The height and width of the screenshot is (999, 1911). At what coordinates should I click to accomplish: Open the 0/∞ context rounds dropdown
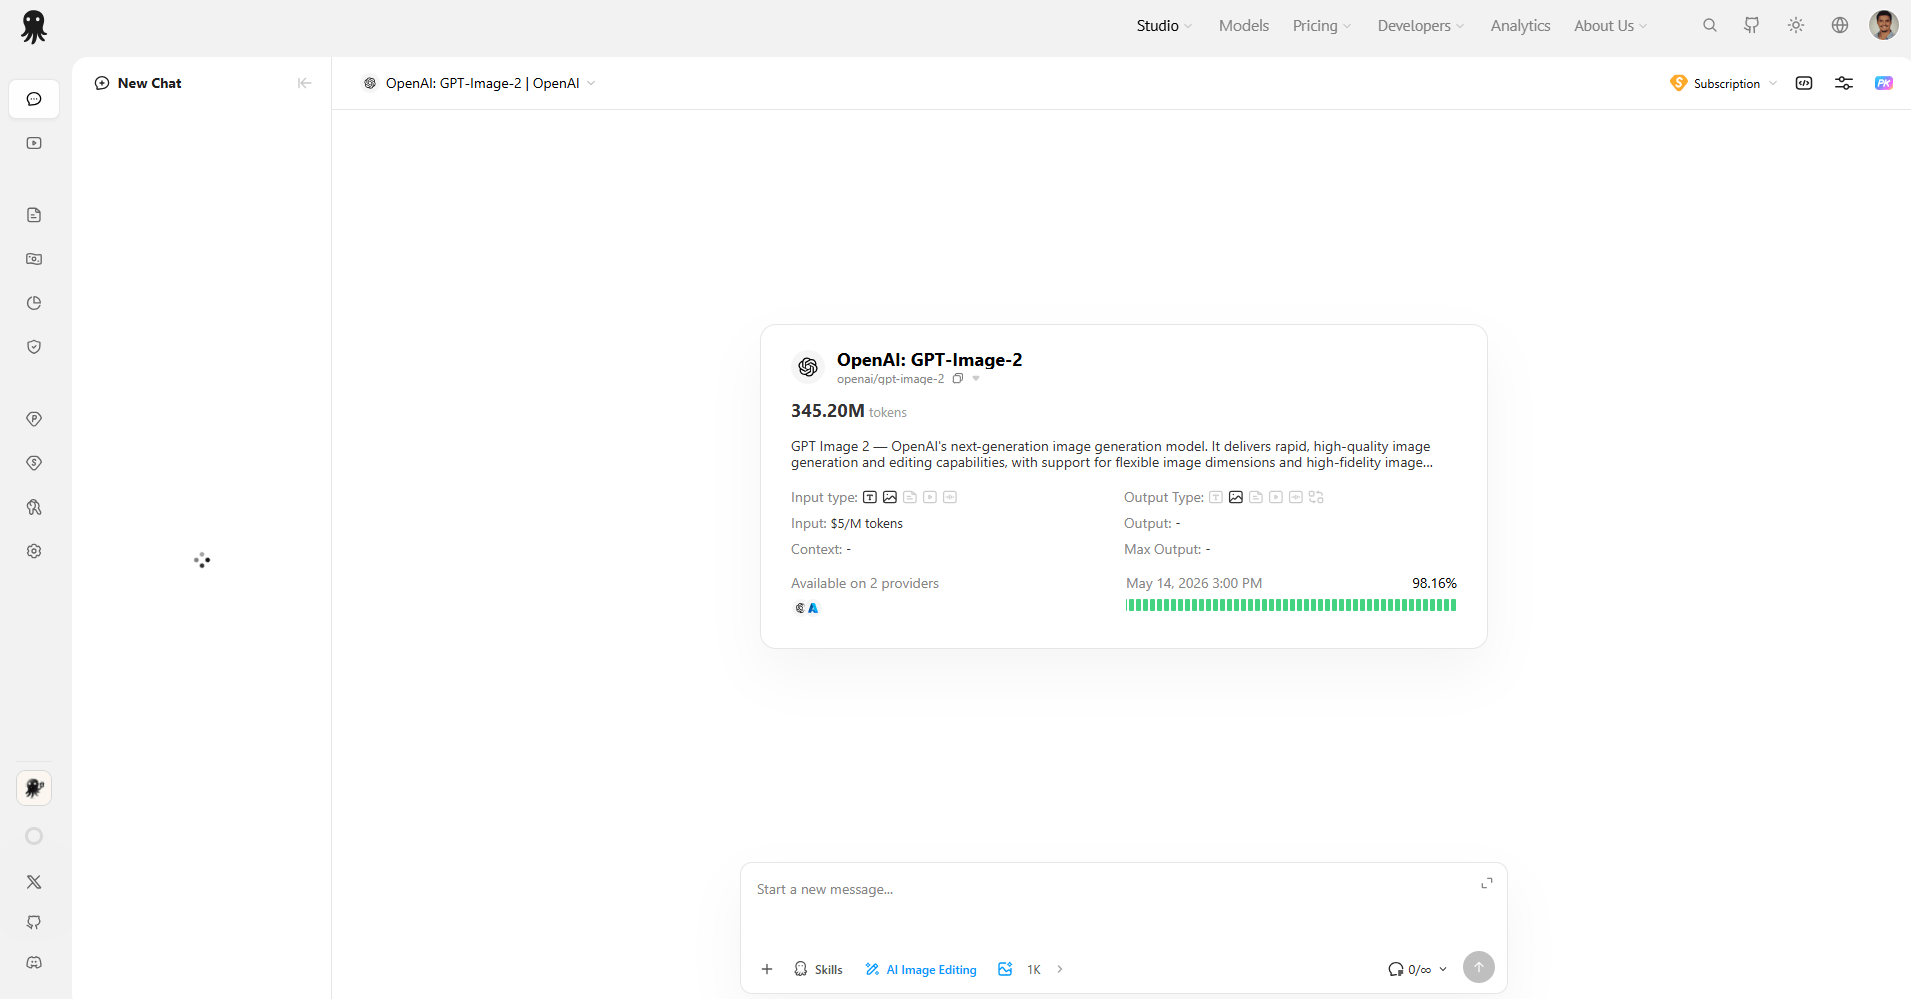point(1418,969)
